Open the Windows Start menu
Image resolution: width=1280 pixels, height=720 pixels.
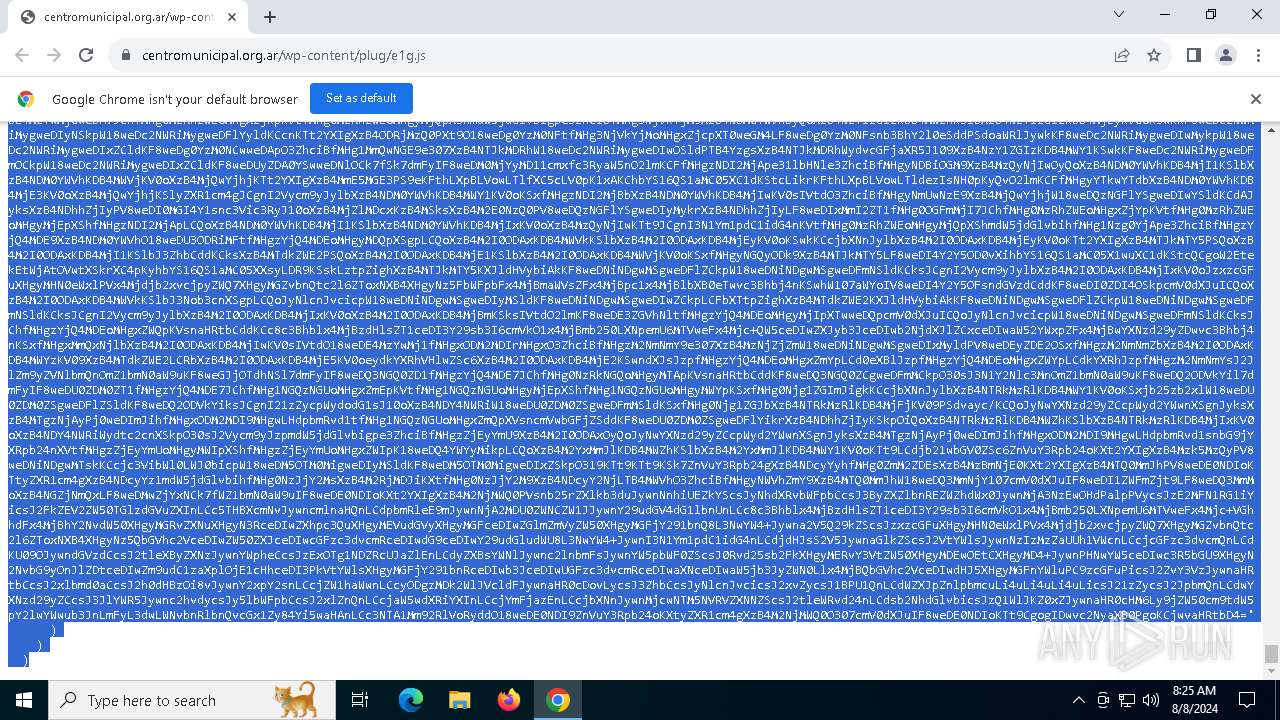24,700
